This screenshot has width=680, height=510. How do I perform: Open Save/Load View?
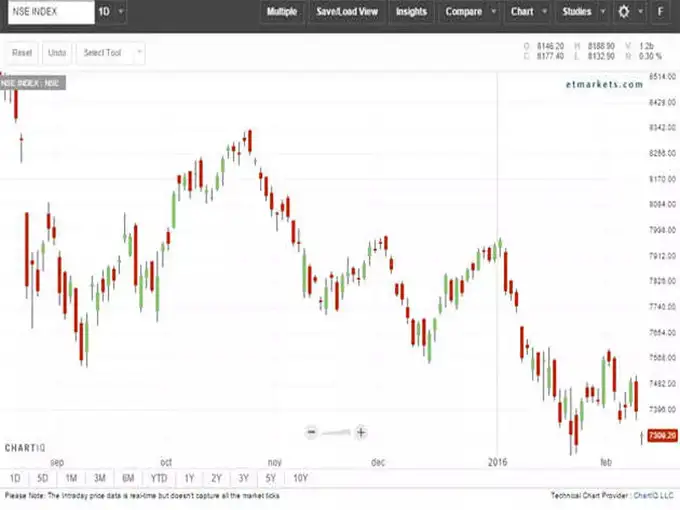tap(347, 12)
